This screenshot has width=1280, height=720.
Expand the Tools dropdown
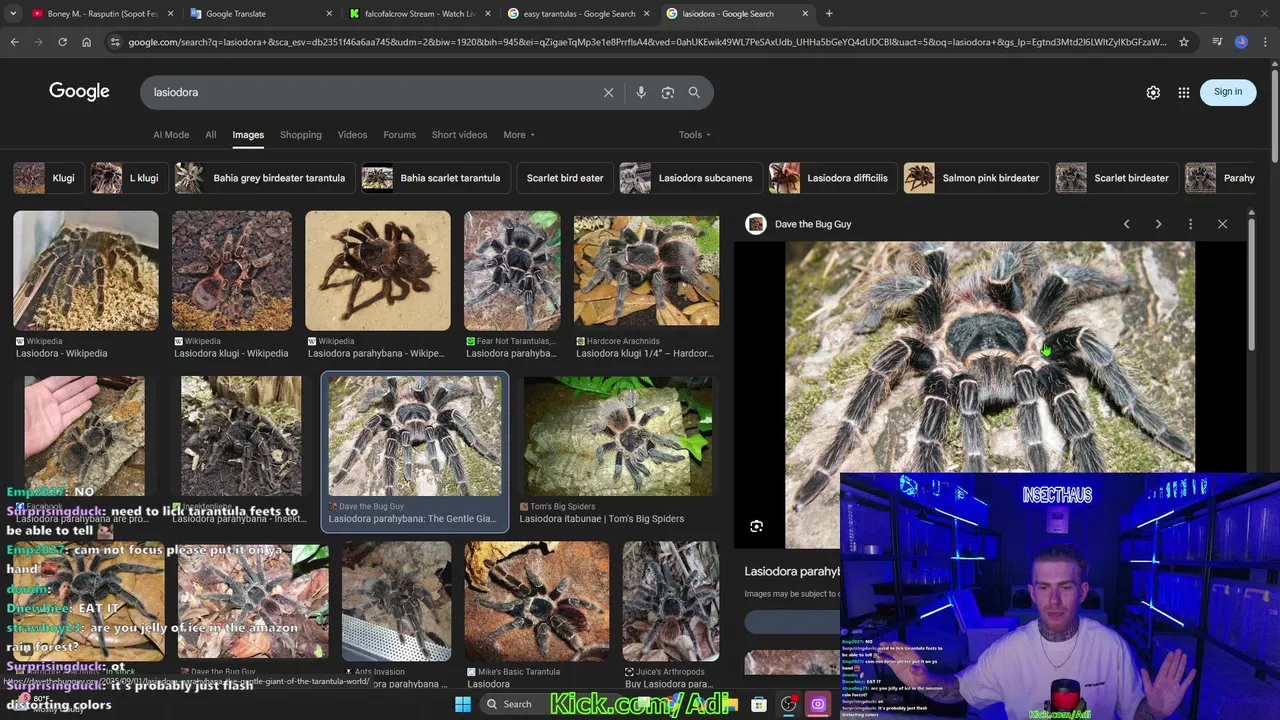click(694, 135)
